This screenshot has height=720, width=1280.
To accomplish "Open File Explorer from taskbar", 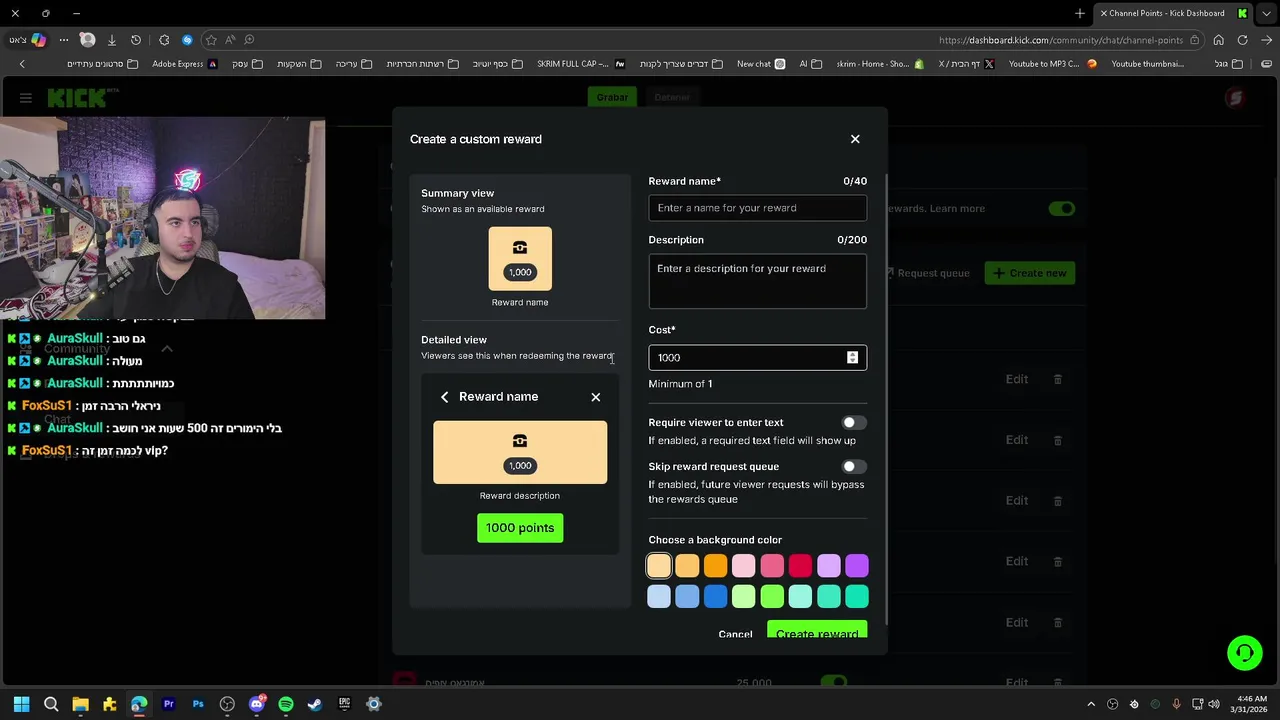I will point(80,704).
